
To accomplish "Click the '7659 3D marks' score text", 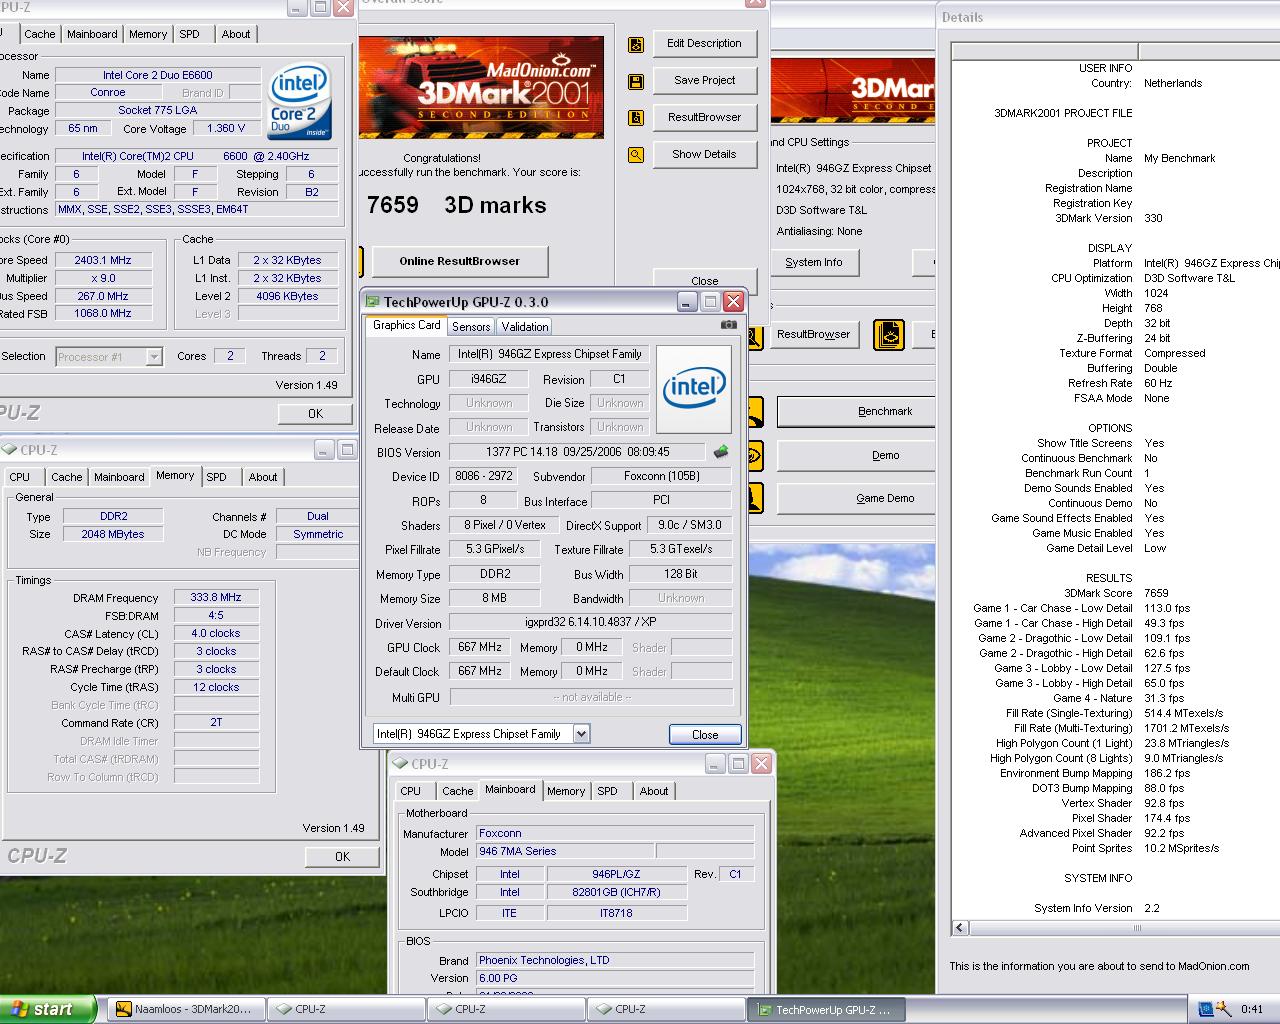I will pos(457,206).
